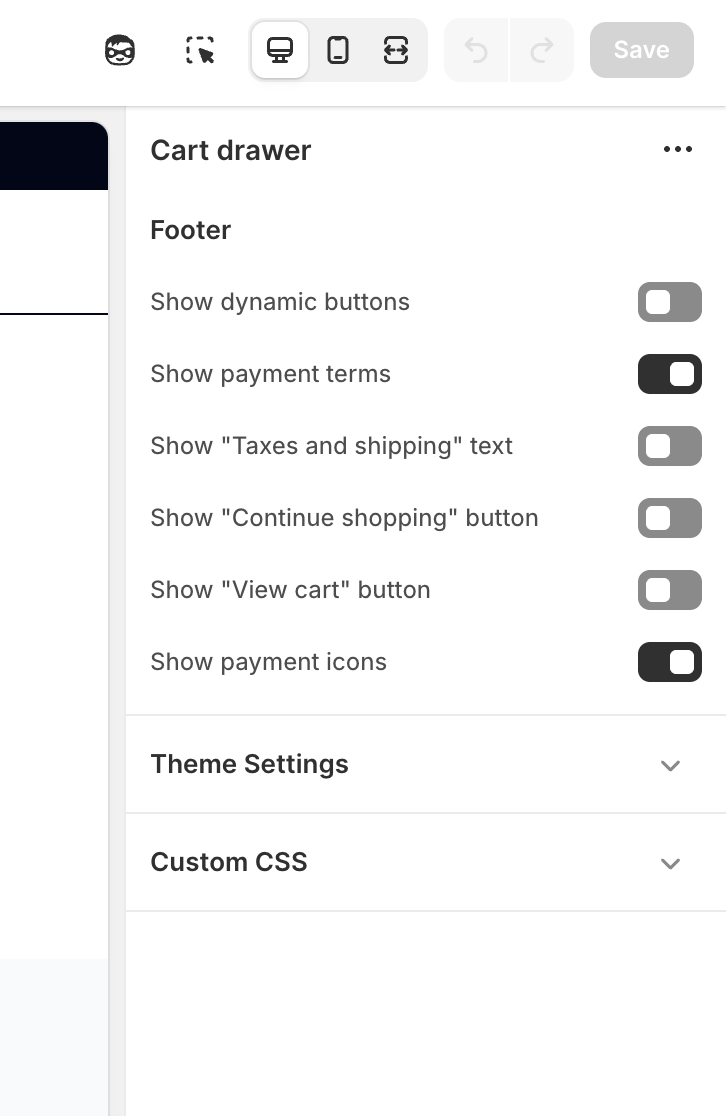
Task: Open the Theme Settings section header
Action: [250, 764]
